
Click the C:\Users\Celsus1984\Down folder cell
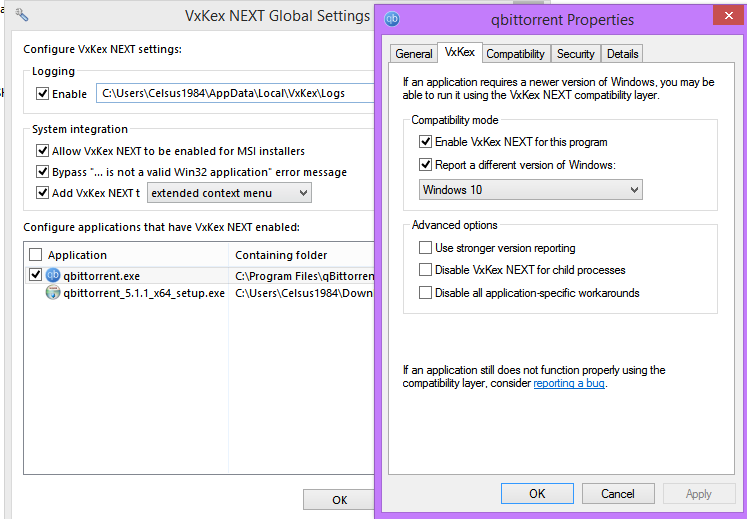pyautogui.click(x=304, y=293)
